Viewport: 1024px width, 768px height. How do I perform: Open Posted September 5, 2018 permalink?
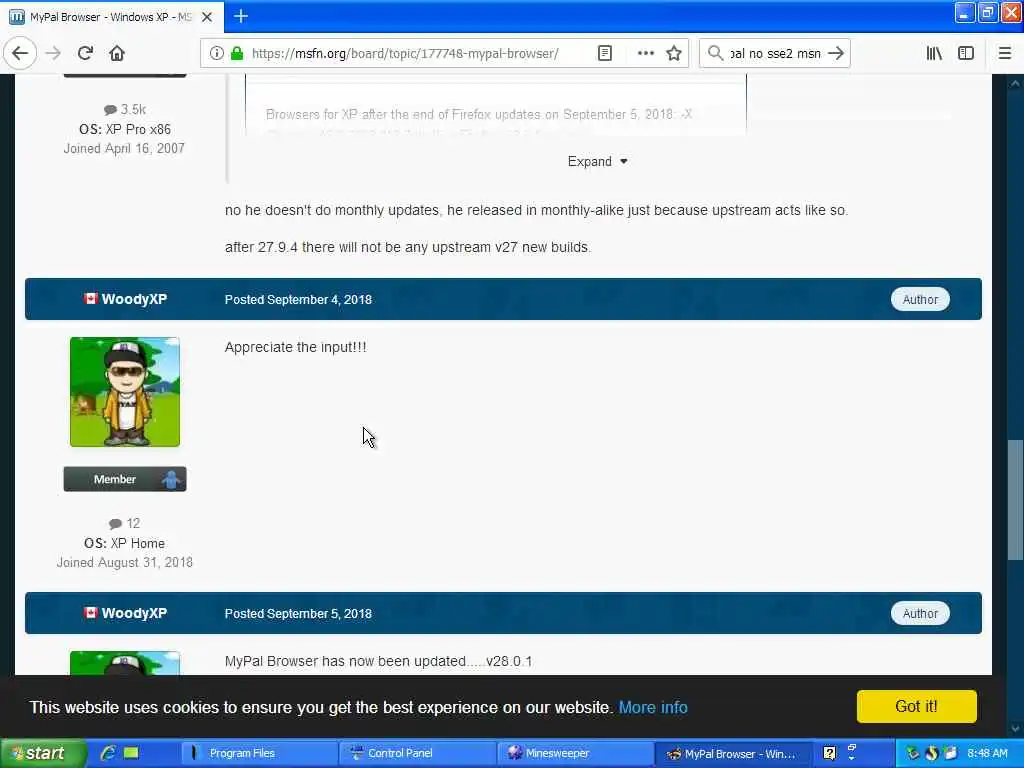click(298, 614)
